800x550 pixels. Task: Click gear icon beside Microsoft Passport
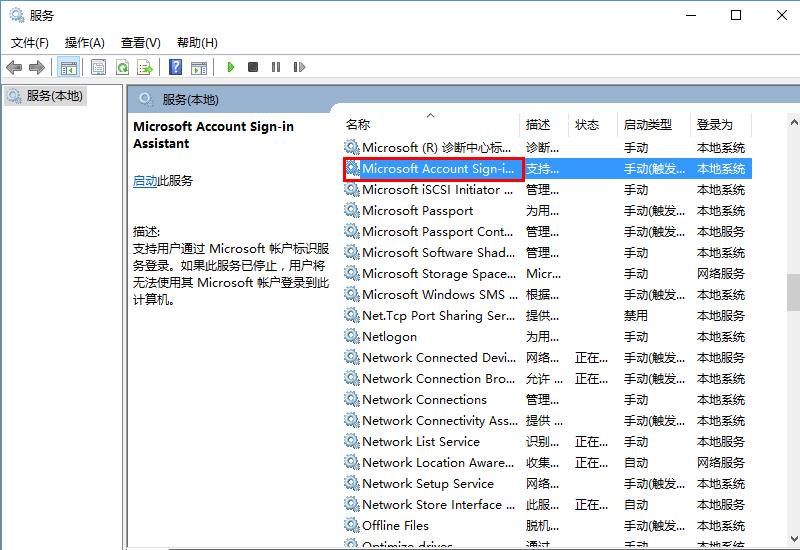(352, 210)
